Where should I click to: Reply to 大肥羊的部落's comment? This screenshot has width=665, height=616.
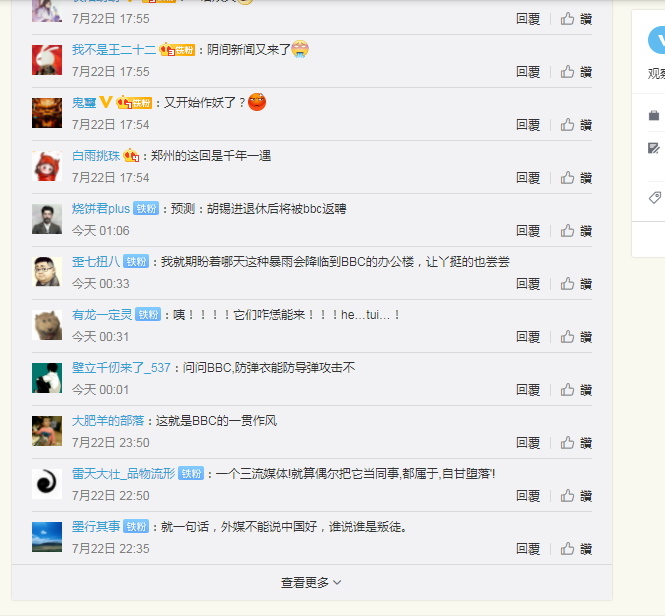point(528,443)
